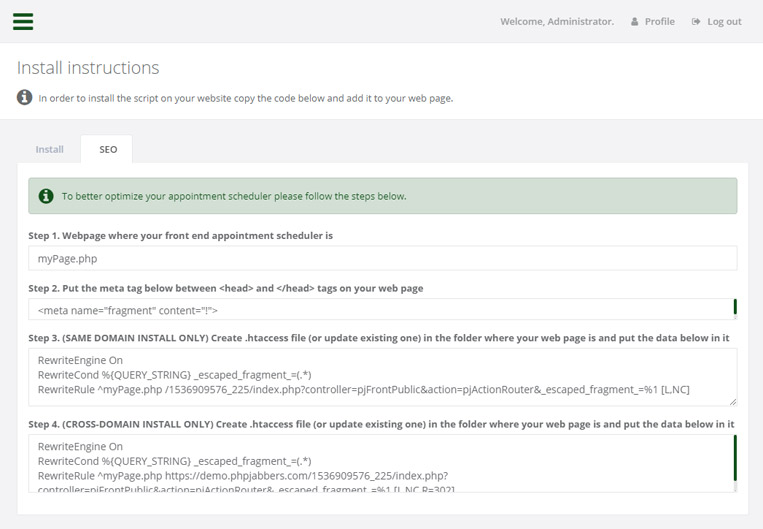Open the green hamburger menu
The height and width of the screenshot is (529, 763).
point(23,21)
